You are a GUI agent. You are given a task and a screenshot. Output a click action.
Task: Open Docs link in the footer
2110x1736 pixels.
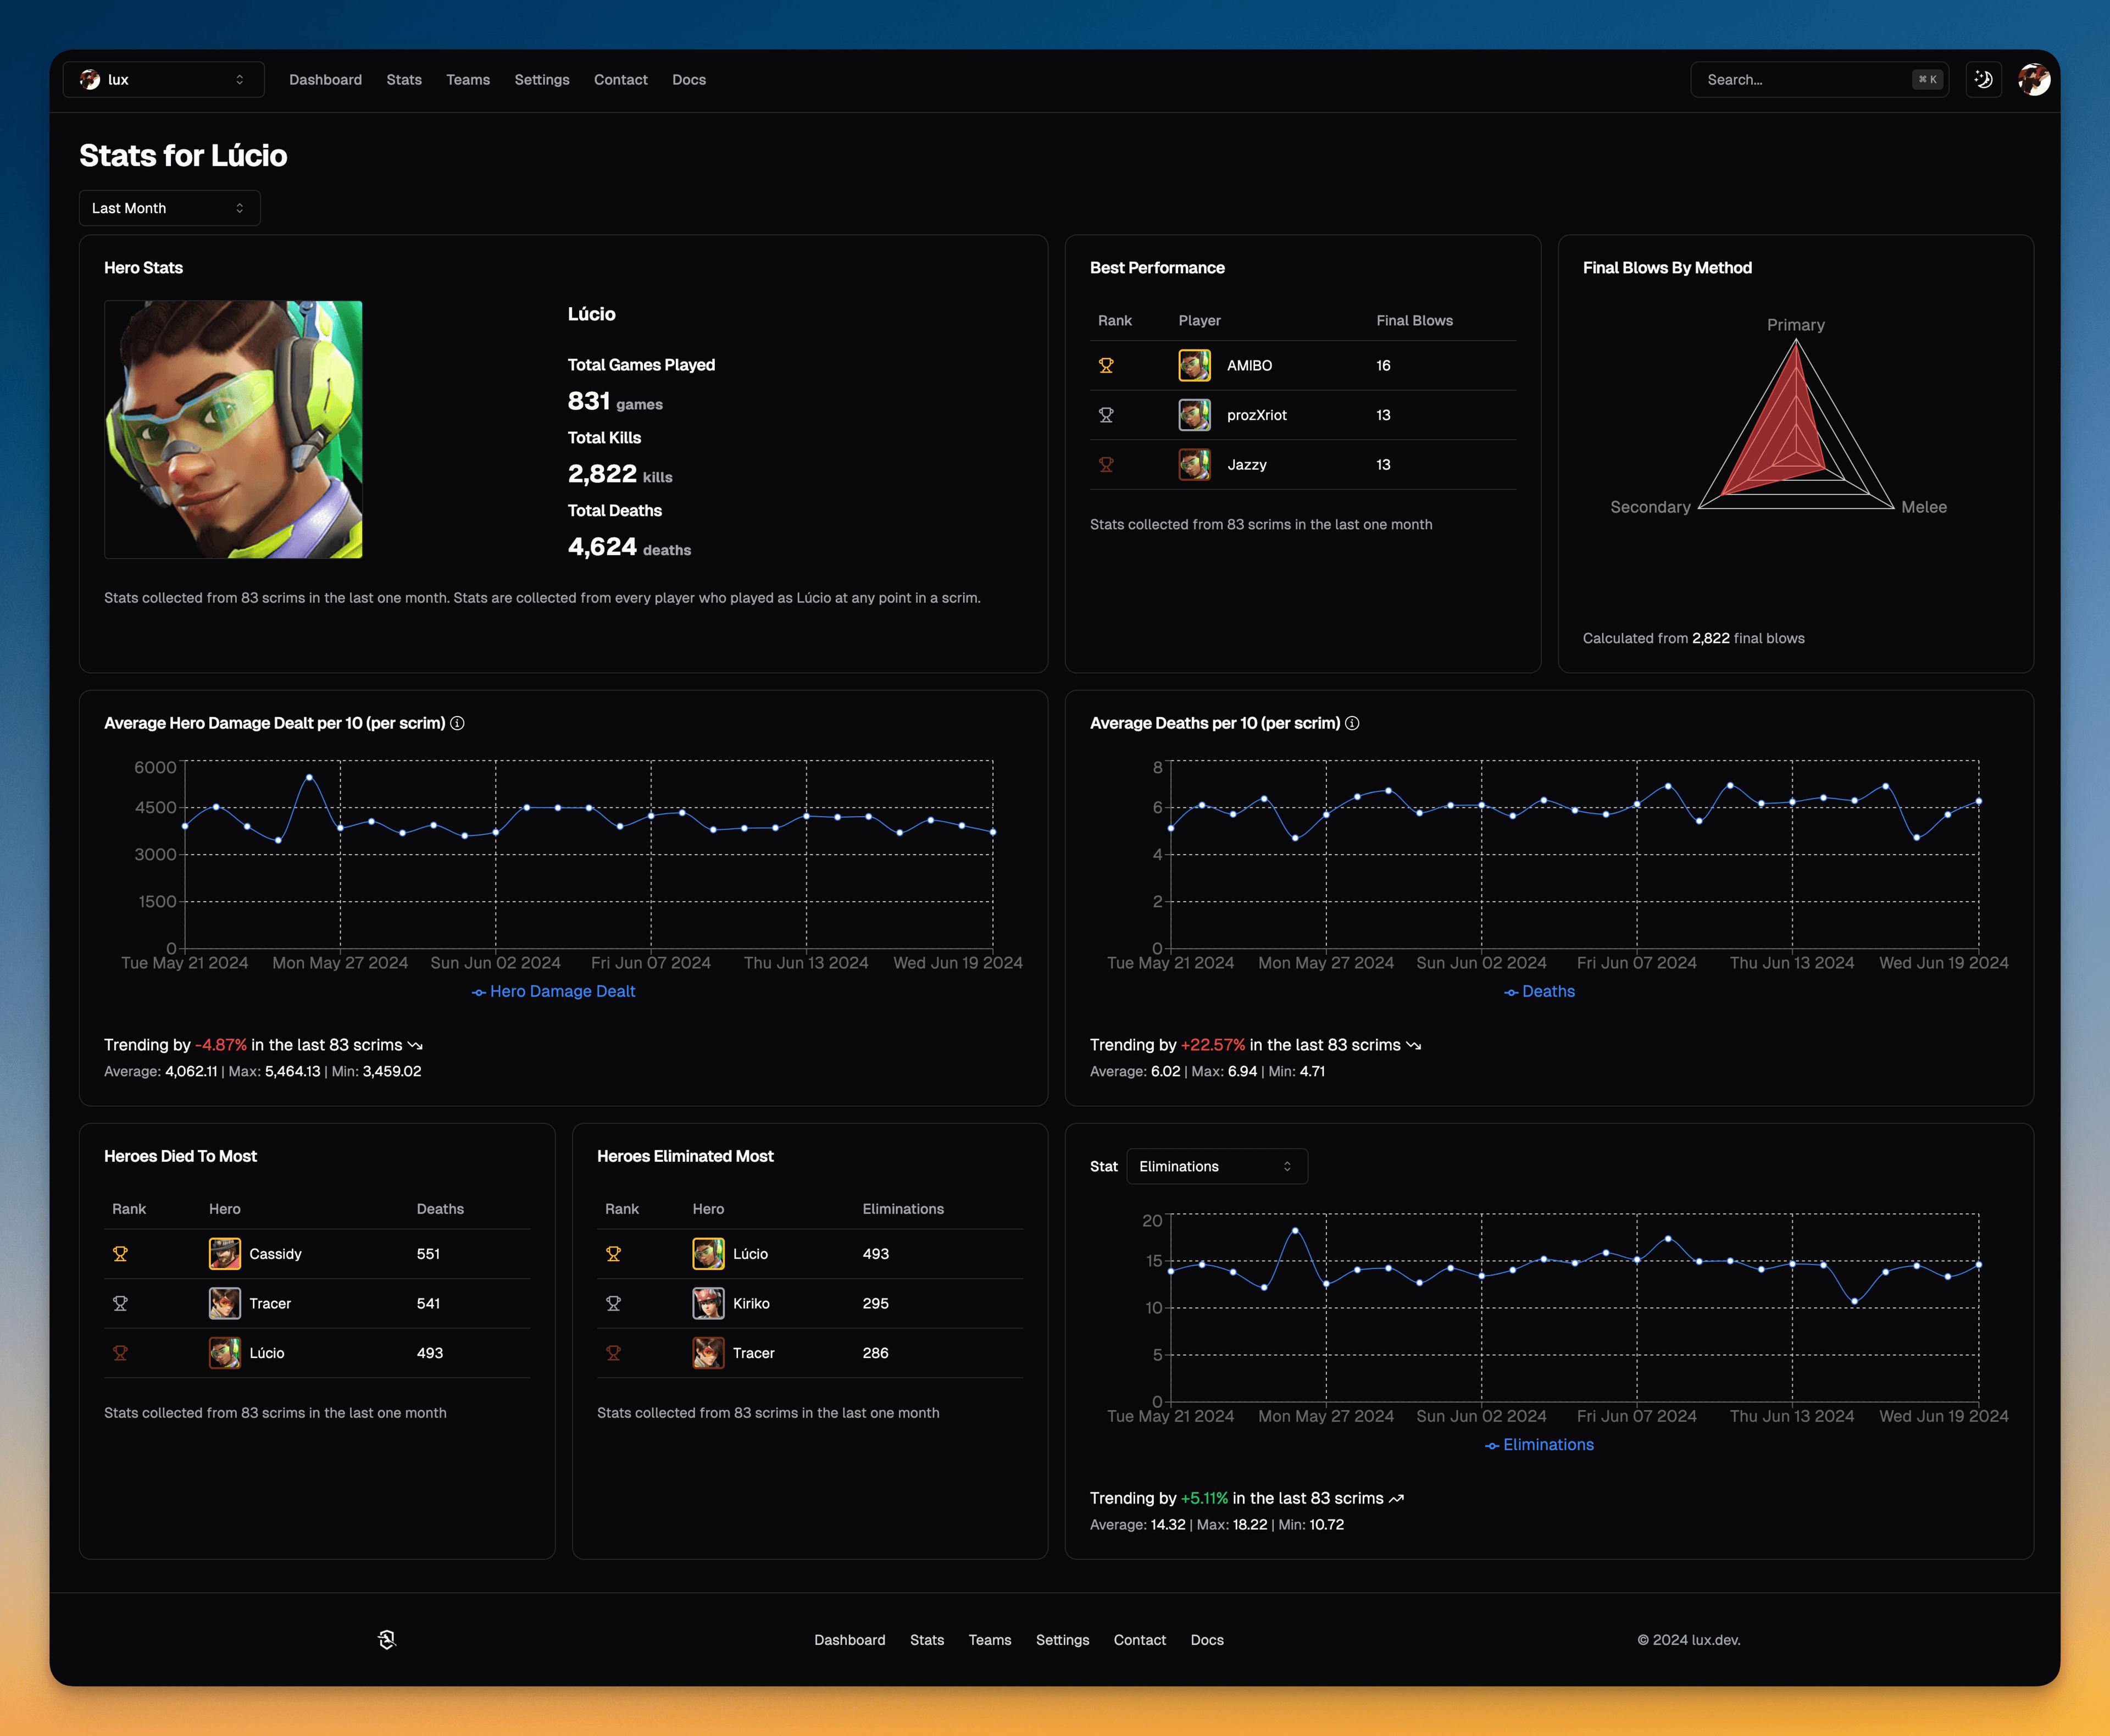1207,1640
